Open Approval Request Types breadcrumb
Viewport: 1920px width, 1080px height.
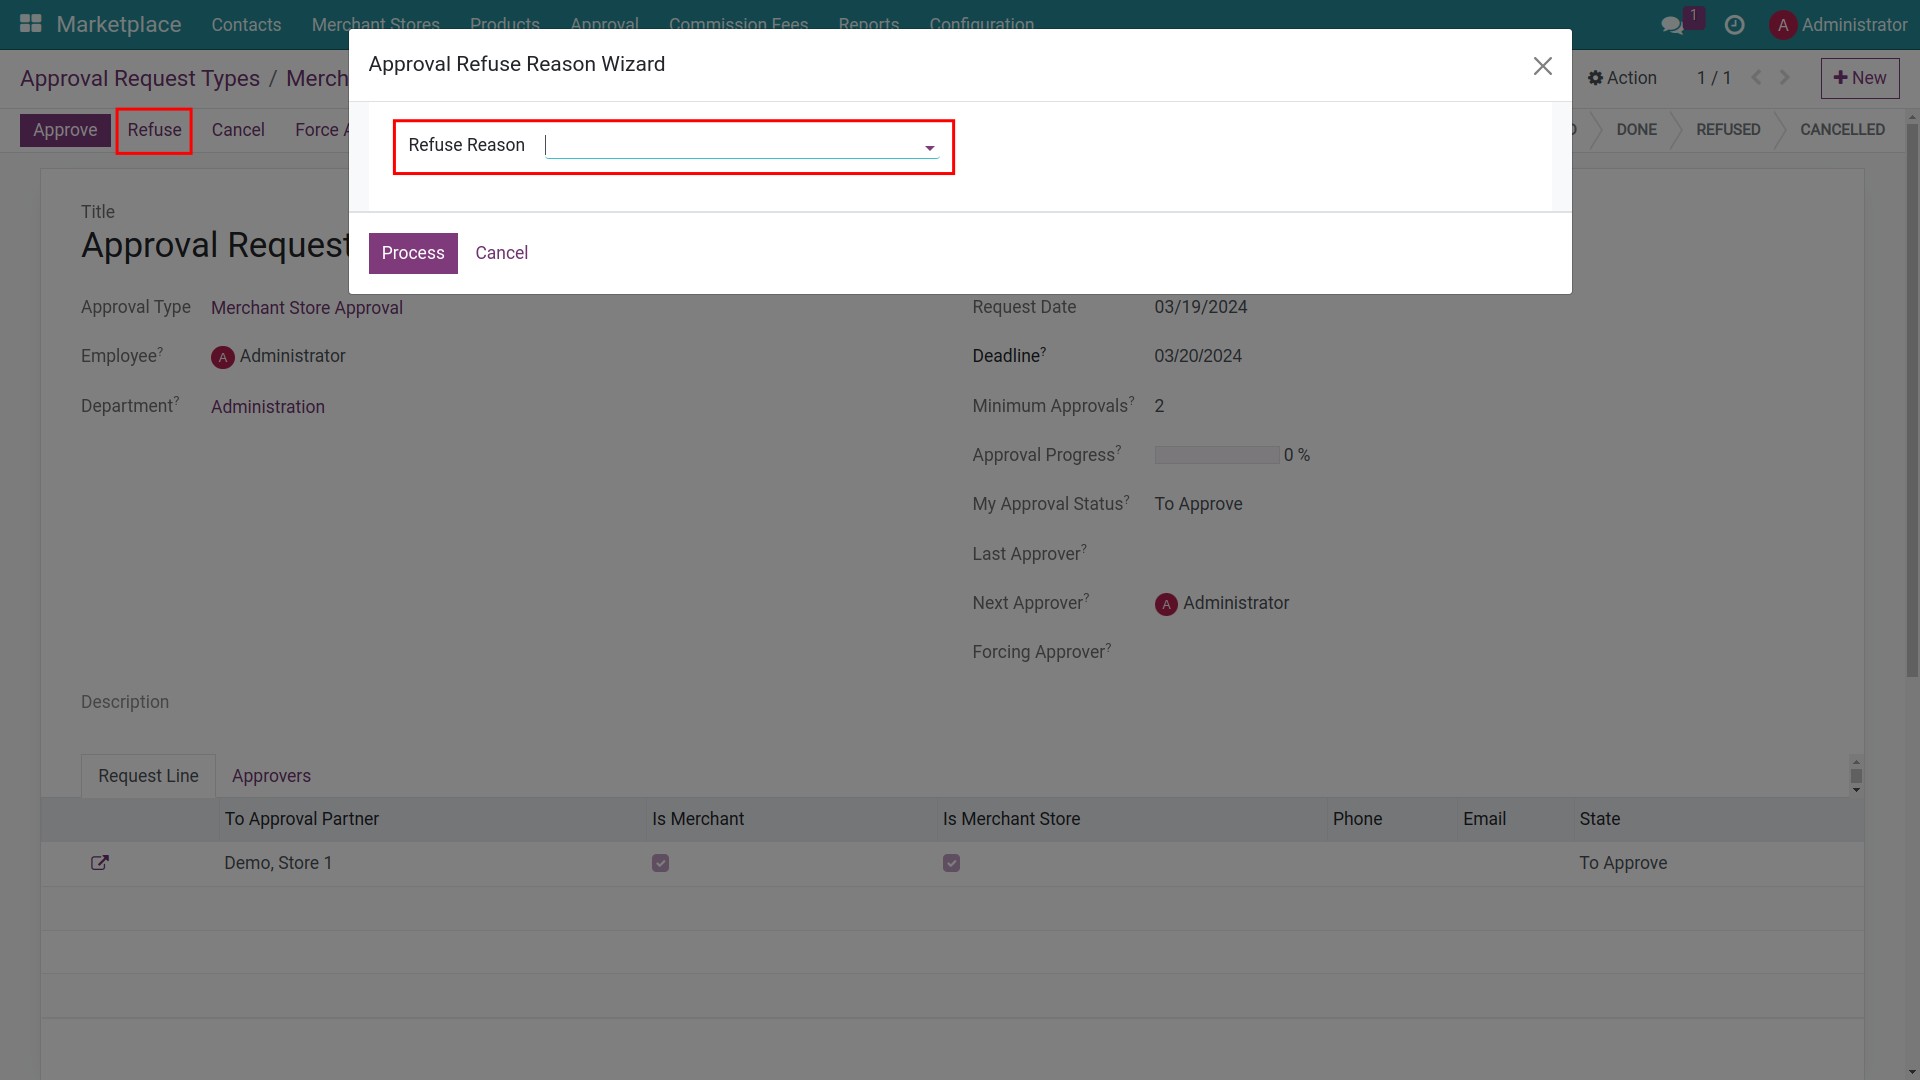tap(140, 78)
